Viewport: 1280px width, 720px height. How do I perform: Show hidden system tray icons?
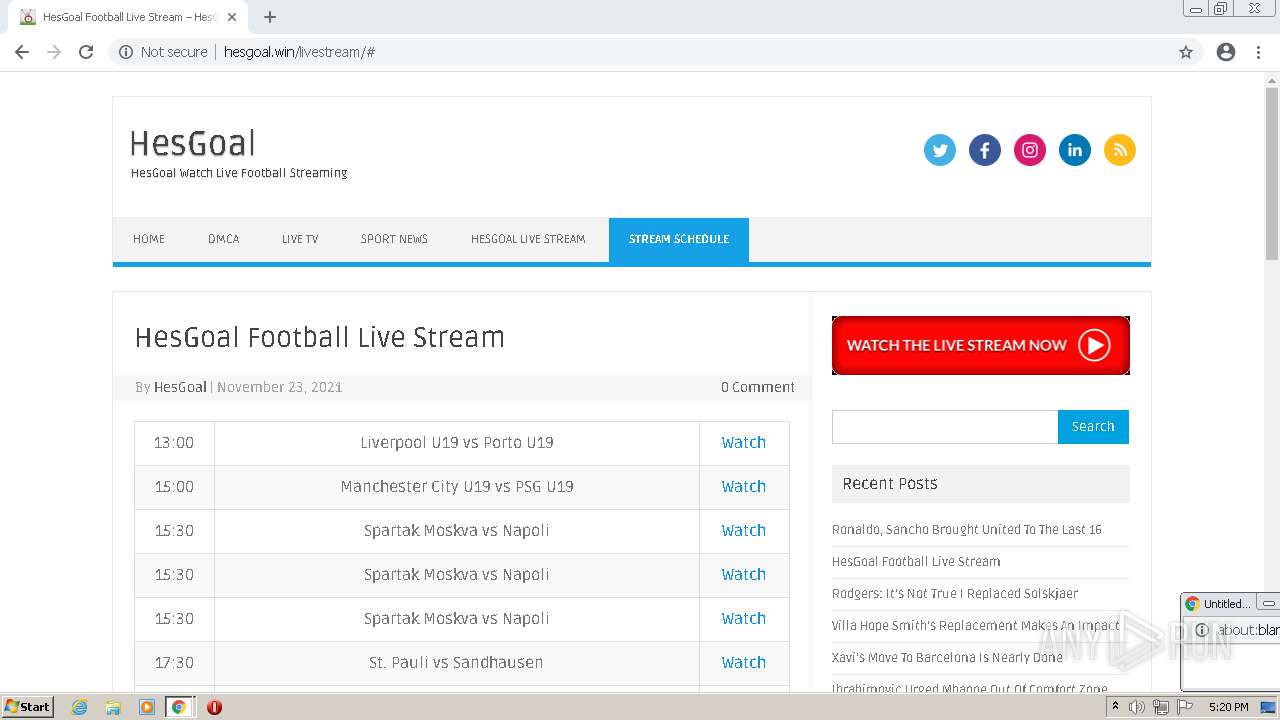tap(1115, 707)
